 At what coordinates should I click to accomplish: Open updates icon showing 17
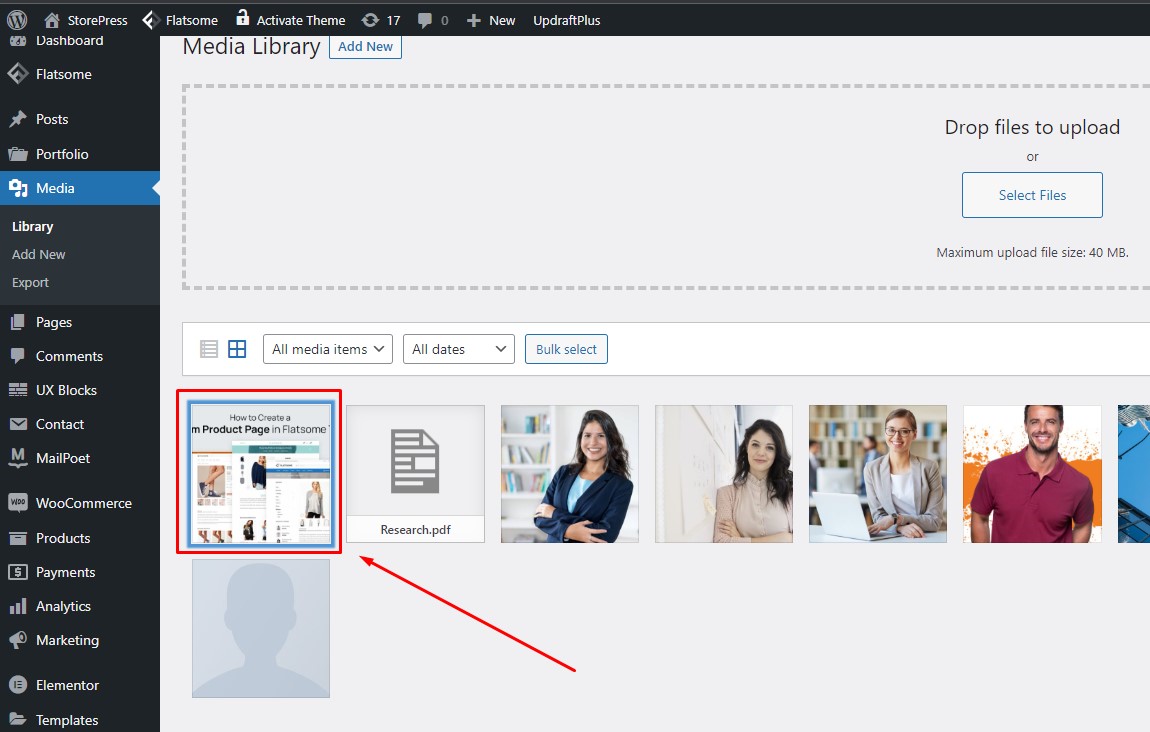[x=370, y=20]
